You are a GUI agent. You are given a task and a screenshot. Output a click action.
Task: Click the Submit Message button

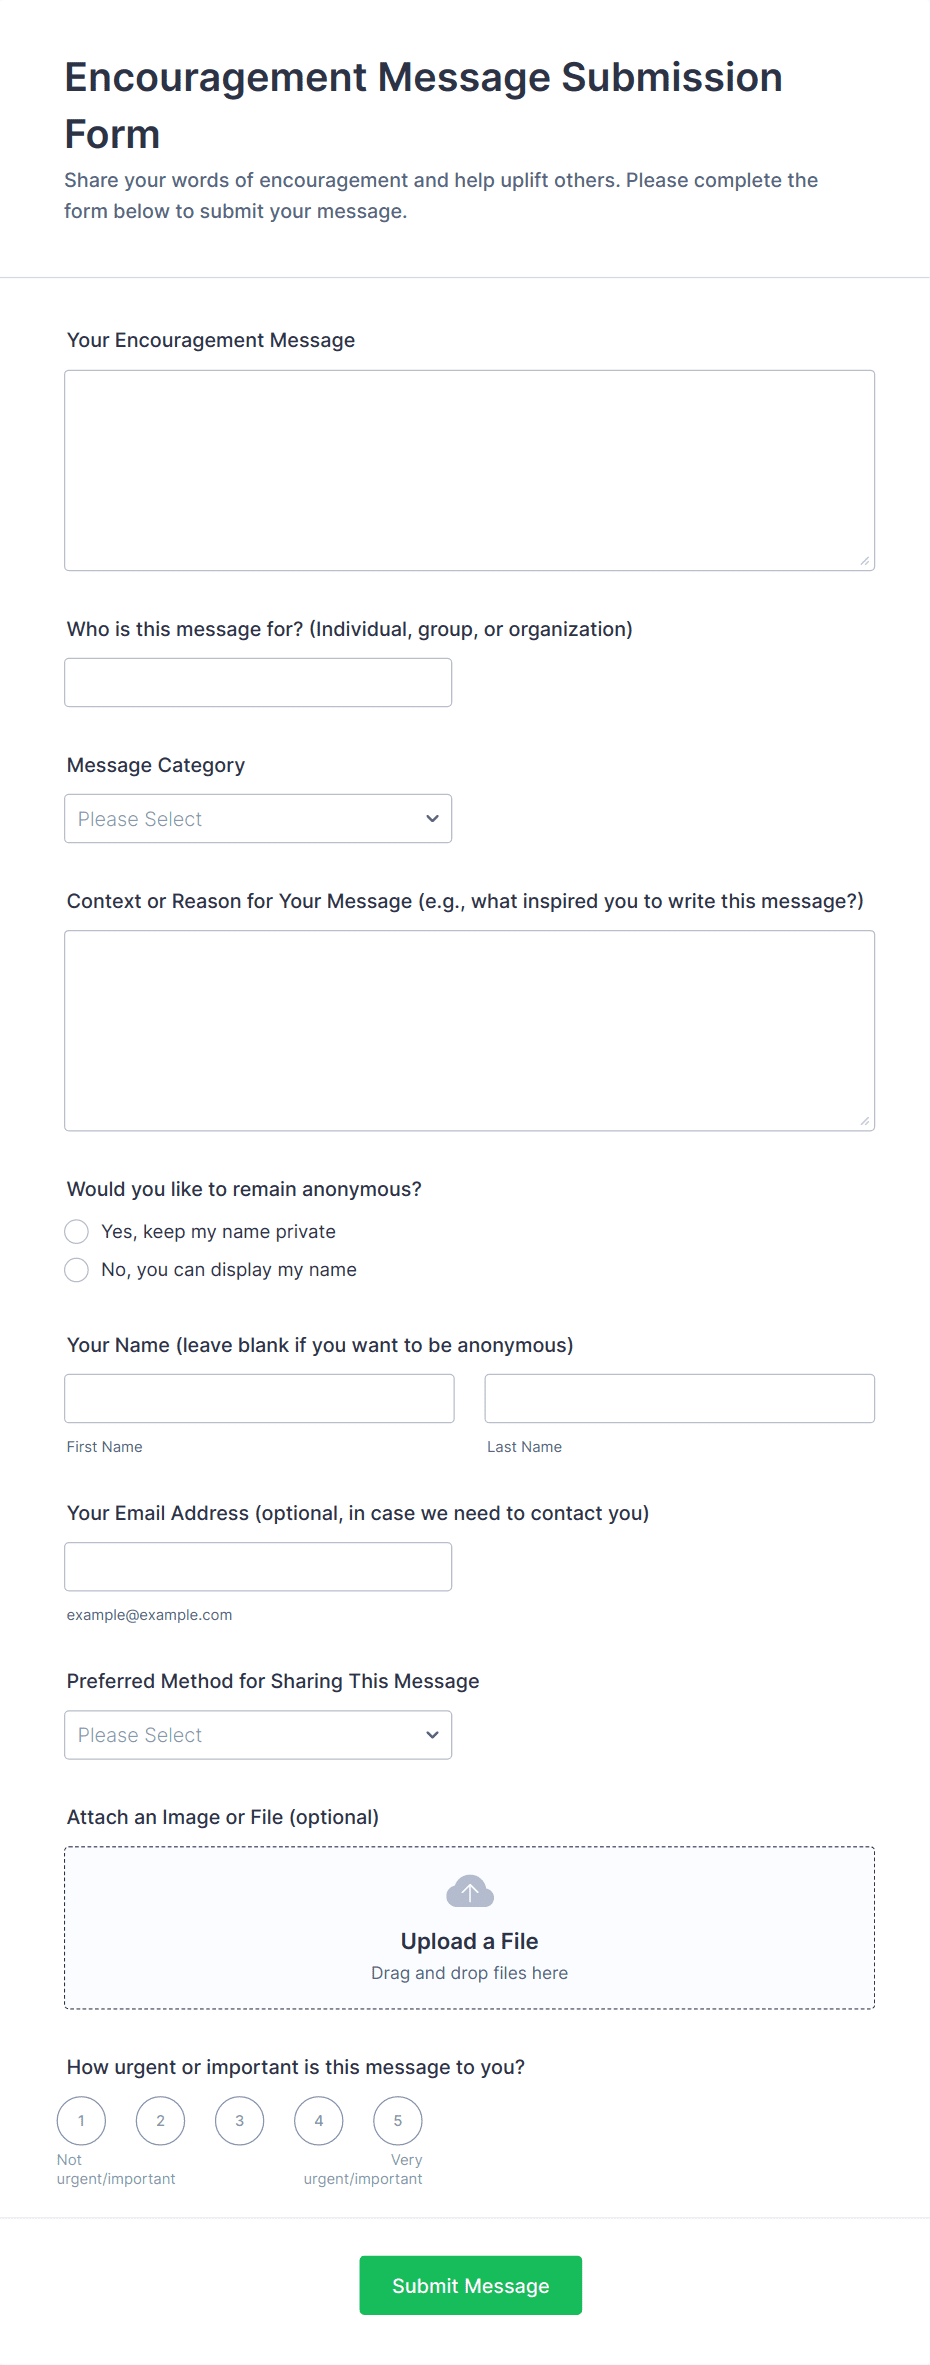(x=471, y=2285)
